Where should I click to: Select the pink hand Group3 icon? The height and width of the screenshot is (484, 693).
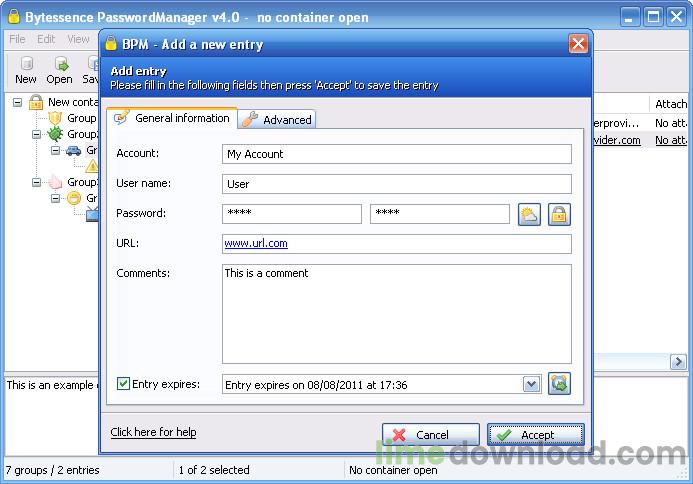pos(55,182)
